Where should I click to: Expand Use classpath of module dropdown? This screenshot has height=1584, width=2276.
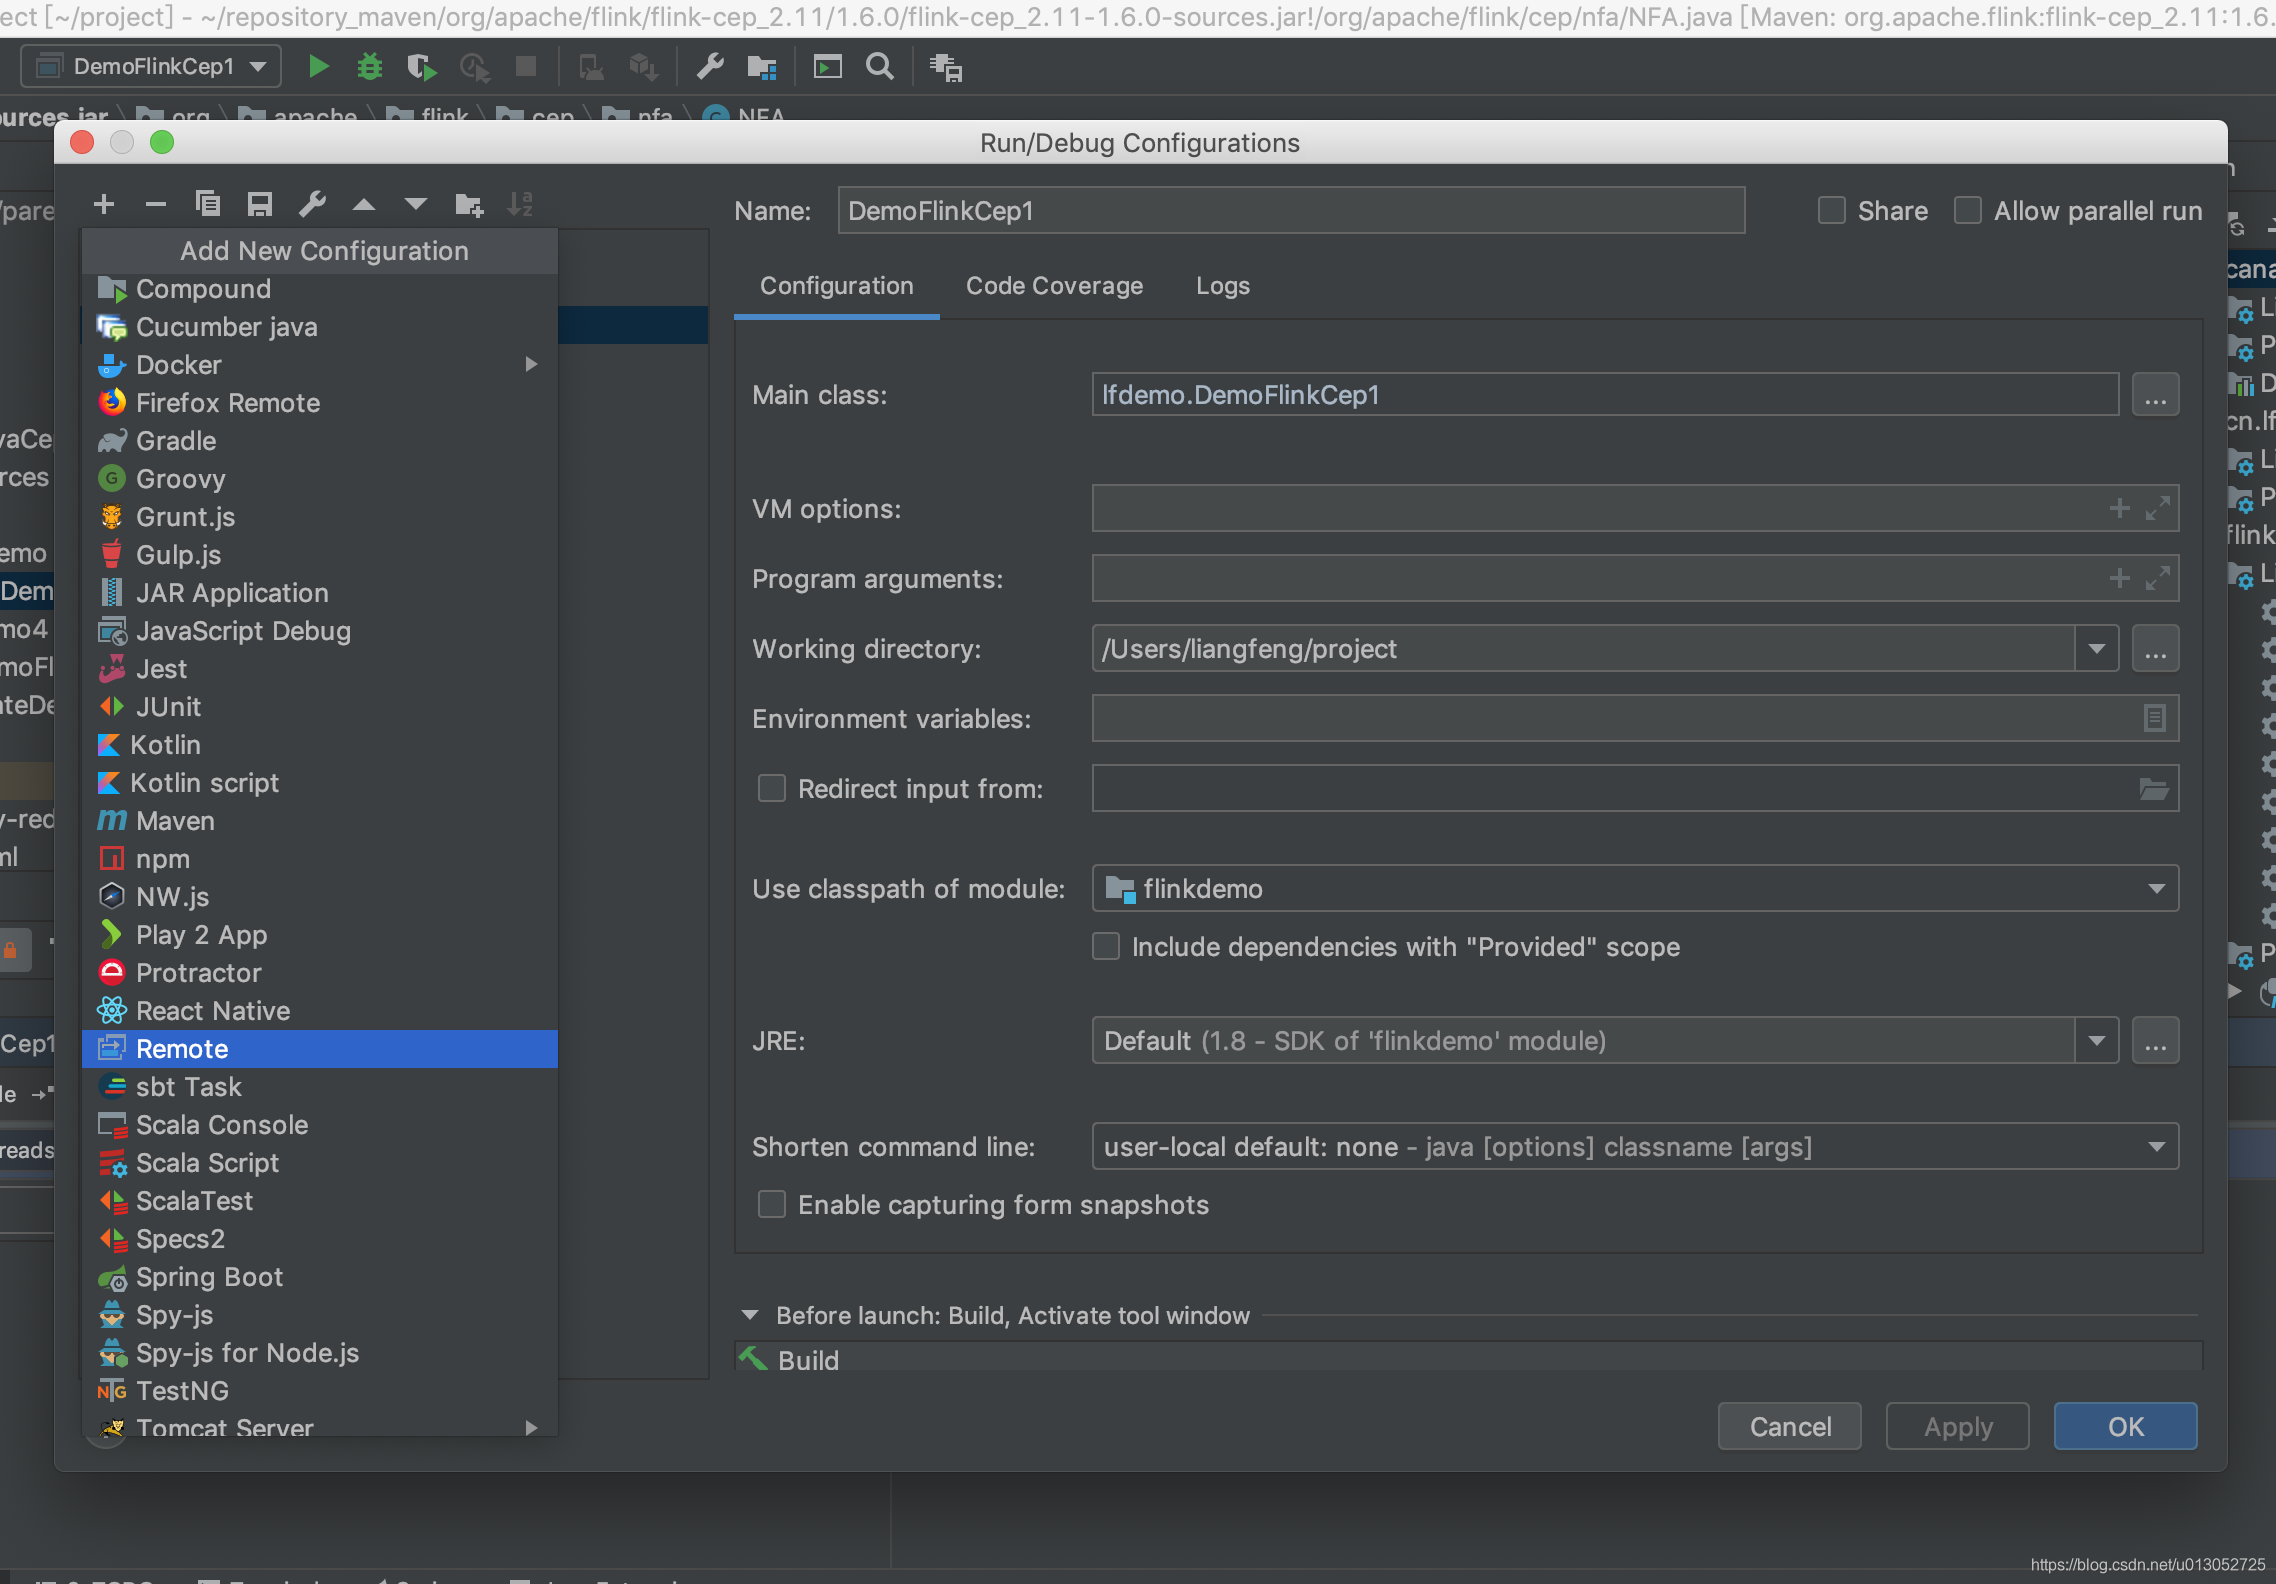2157,887
